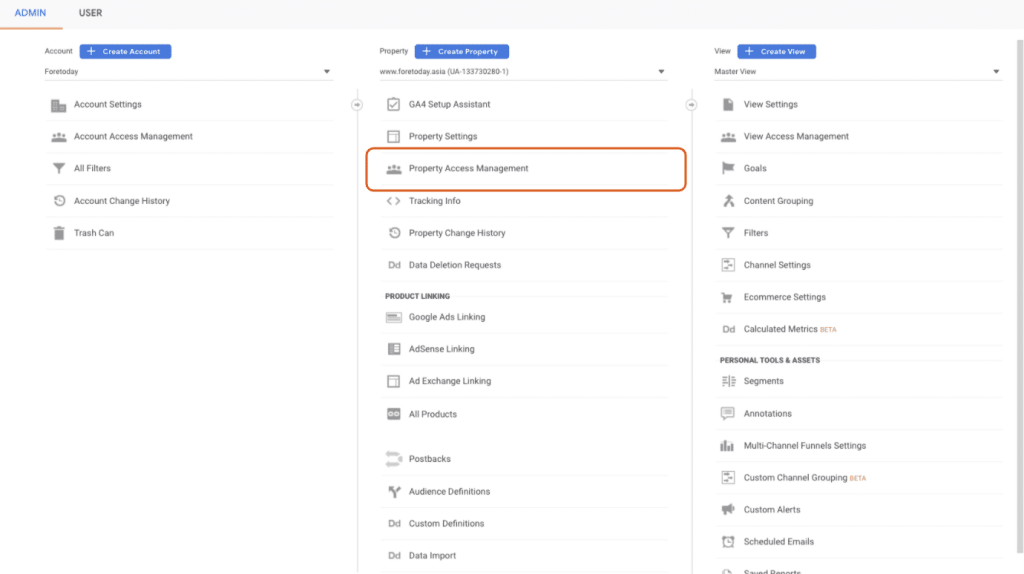
Task: Click the All Filters funnel icon
Action: [x=58, y=169]
